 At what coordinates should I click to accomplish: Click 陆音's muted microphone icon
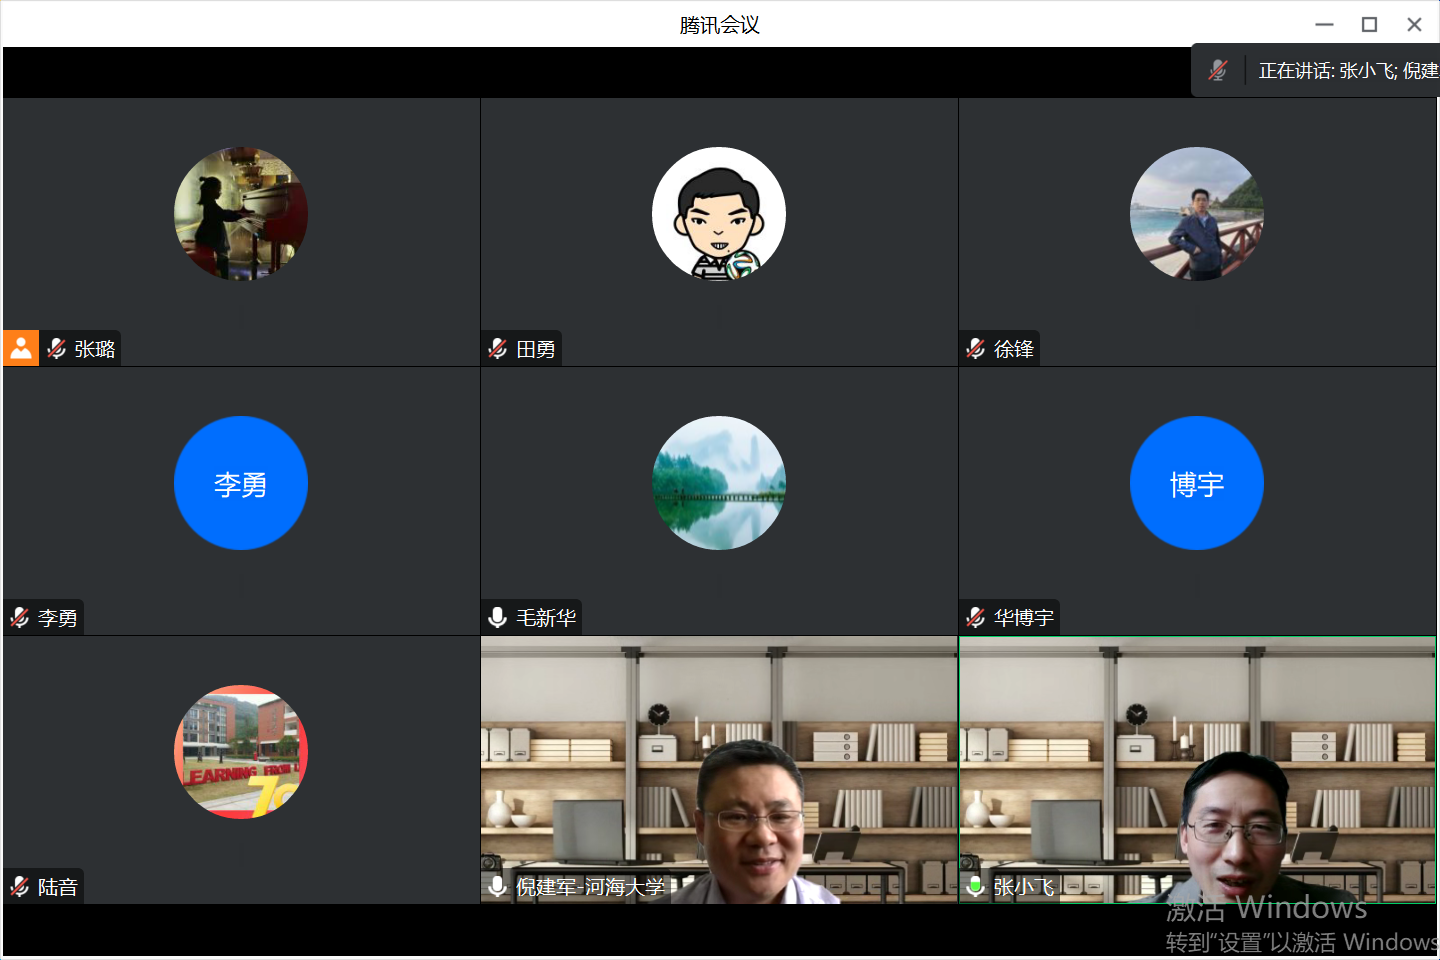click(20, 887)
